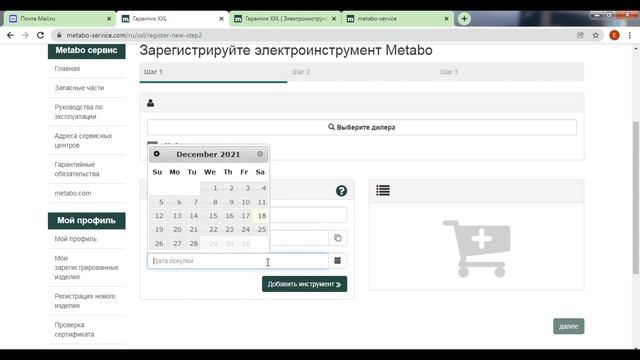Switch to the metabo-service browser tab
This screenshot has width=640, height=360.
[398, 19]
